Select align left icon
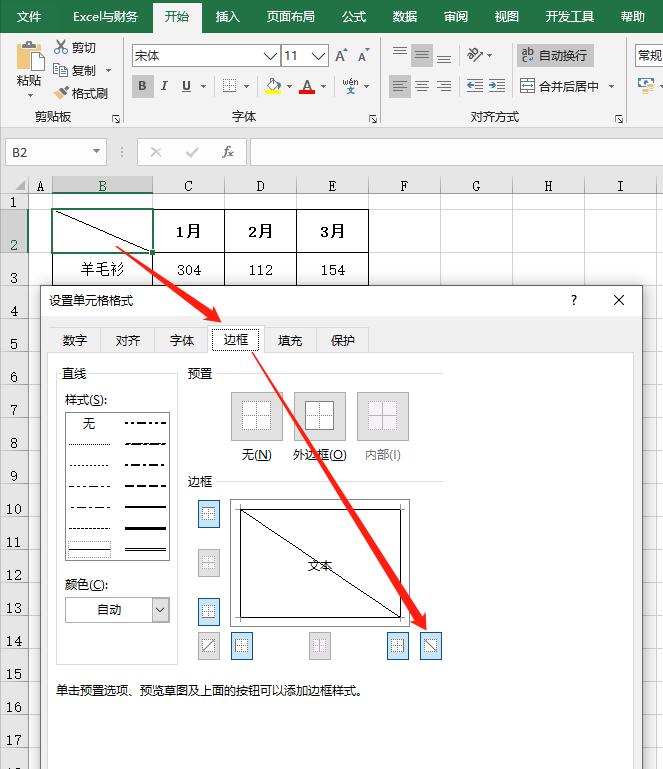Screen dimensions: 663x769 (x=400, y=86)
